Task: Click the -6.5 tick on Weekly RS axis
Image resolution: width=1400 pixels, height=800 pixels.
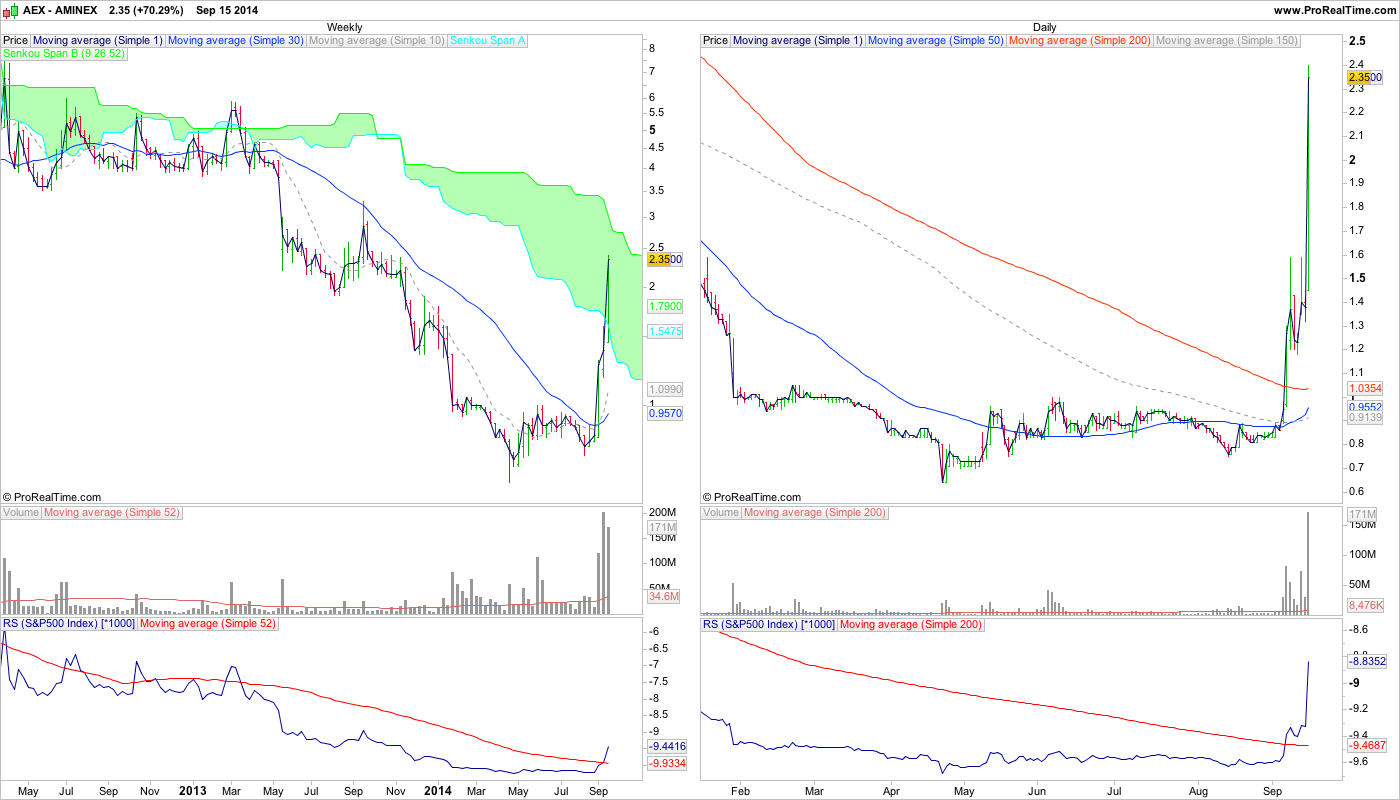Action: [660, 648]
